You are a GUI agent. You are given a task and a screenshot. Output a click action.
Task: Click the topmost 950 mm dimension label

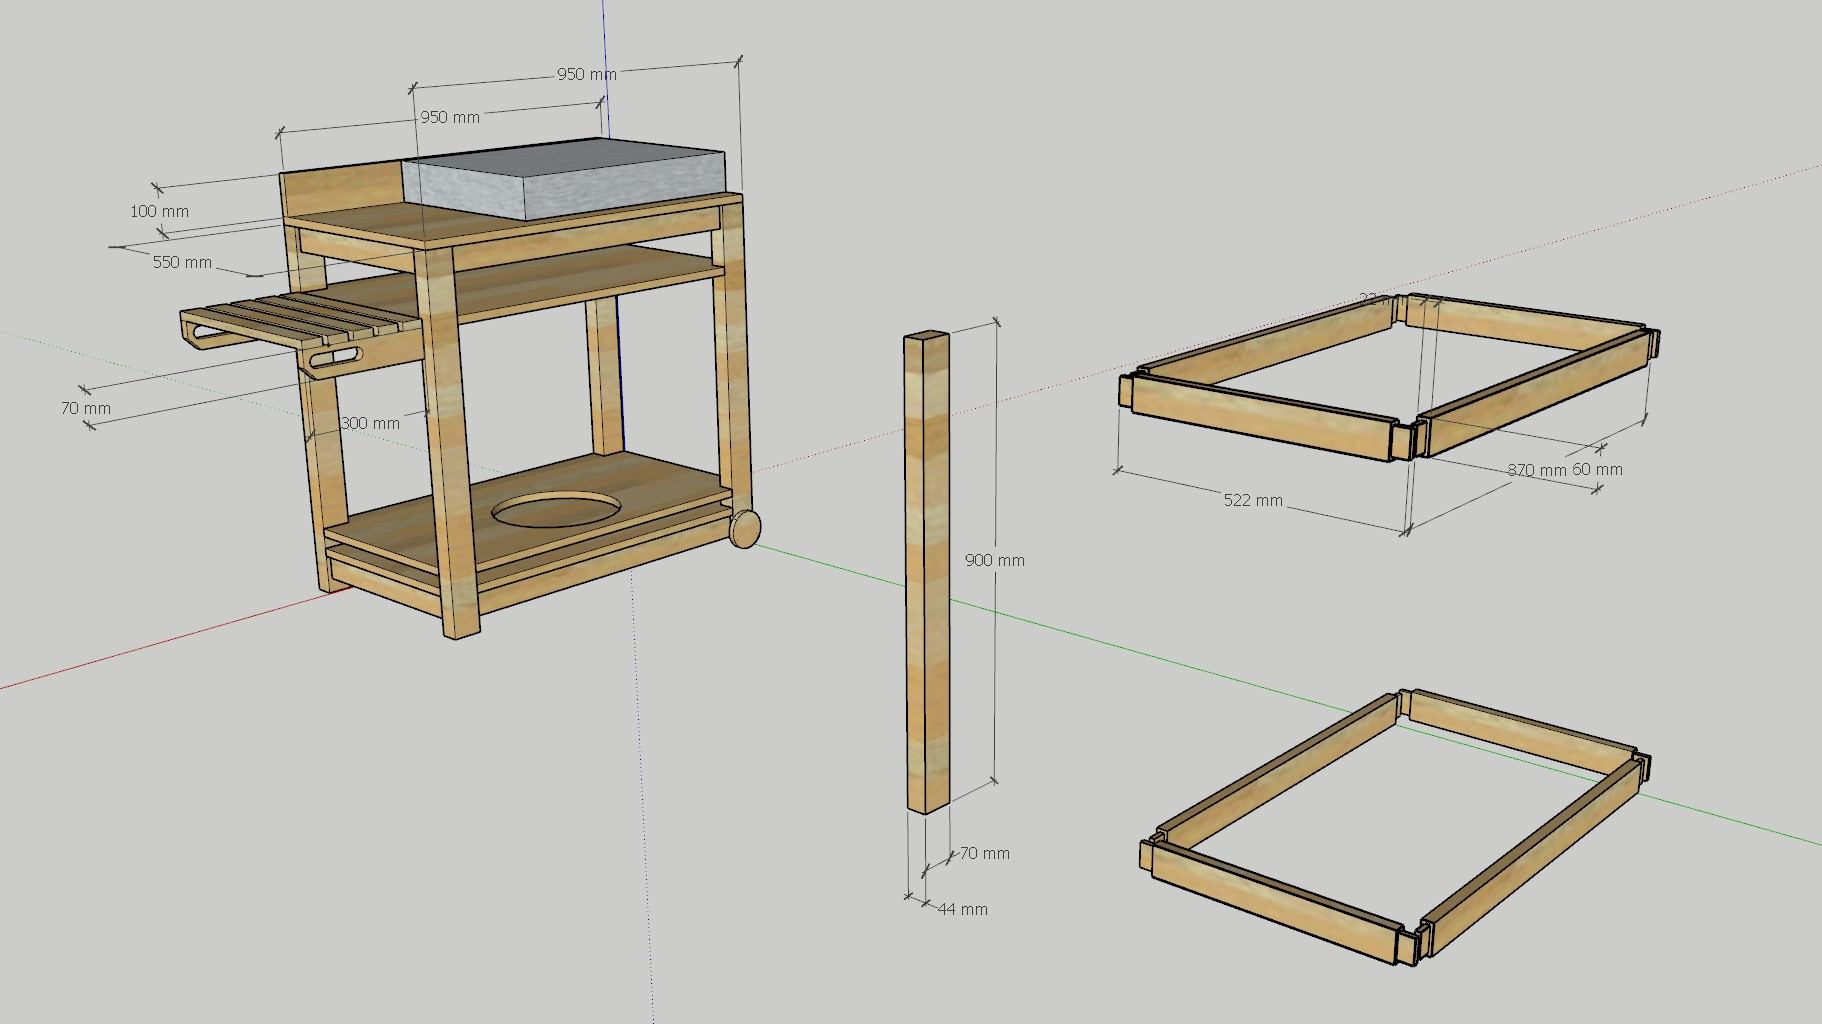586,74
